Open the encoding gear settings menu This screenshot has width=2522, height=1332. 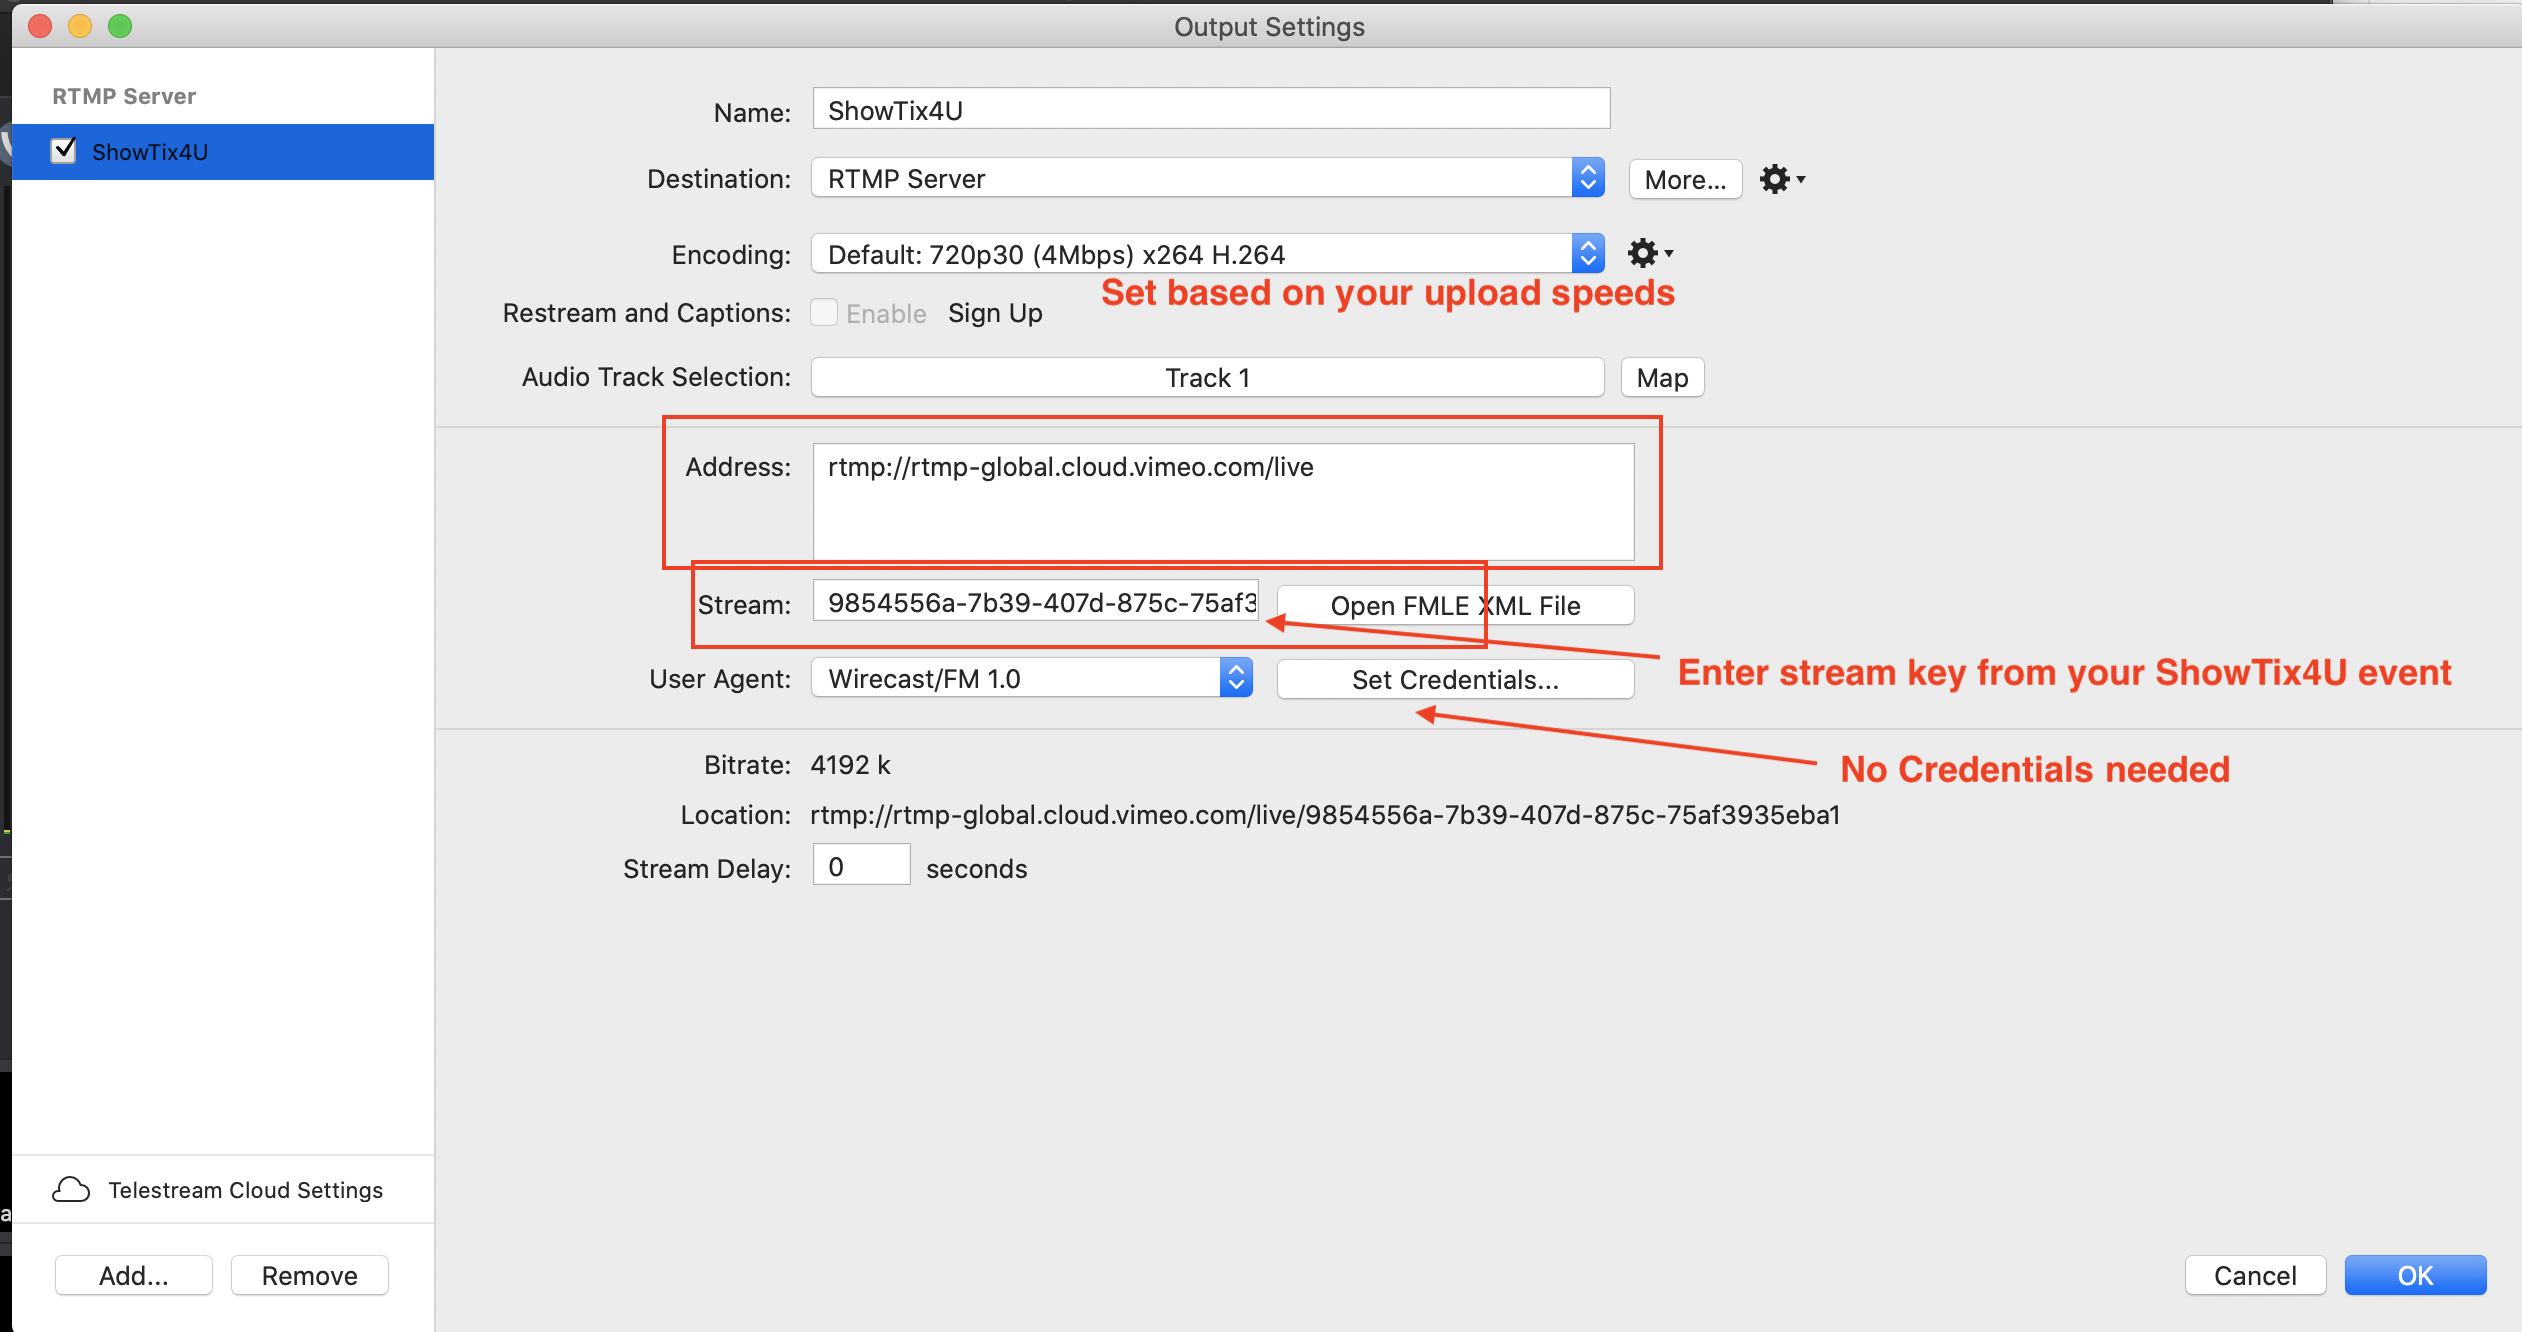(x=1650, y=253)
